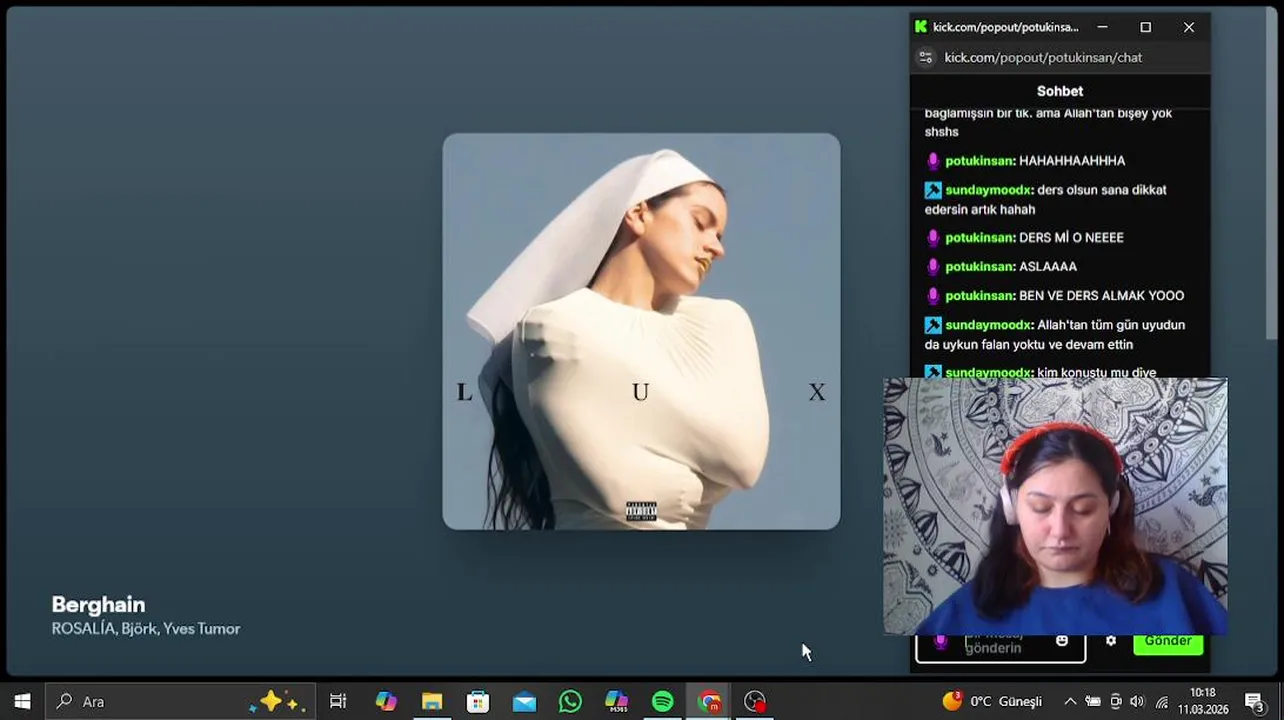Click the kick.com/popout/potukinsan/chat address
The image size is (1284, 720).
[1043, 58]
